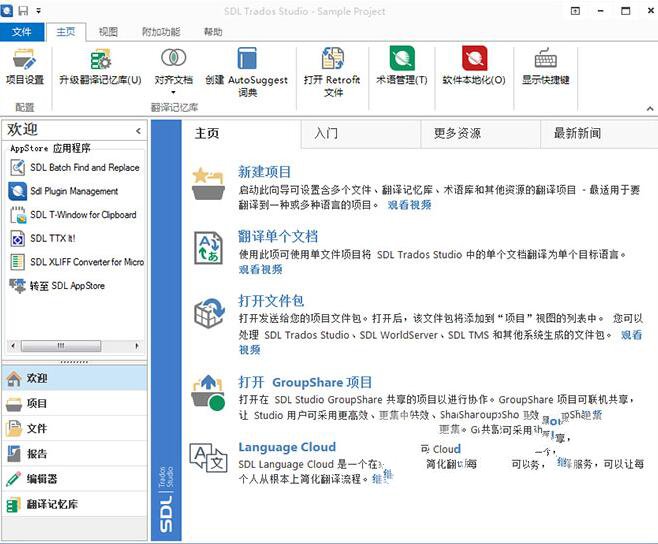Launch 软件本地化(O) red icon
658x544 pixels.
(x=474, y=58)
